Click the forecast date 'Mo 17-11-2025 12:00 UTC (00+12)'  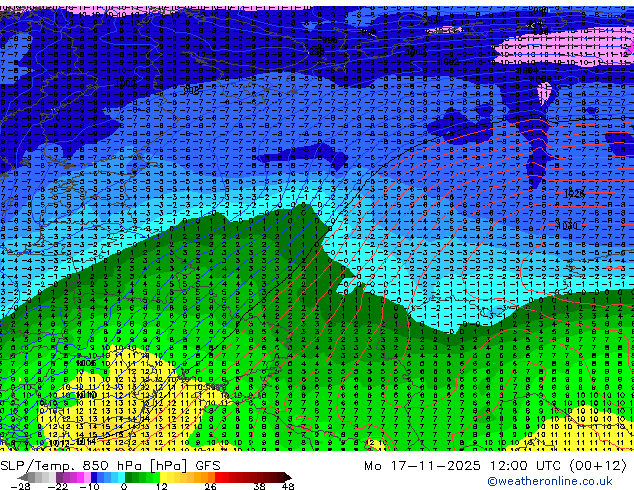495,466
